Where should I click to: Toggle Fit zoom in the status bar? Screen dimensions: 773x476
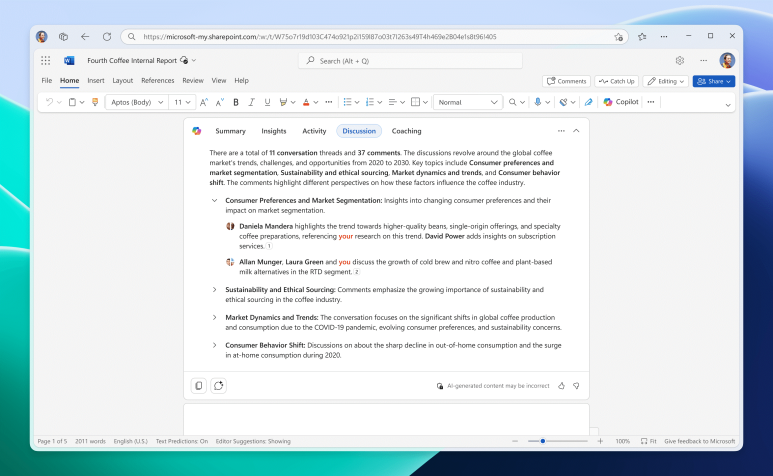point(649,441)
